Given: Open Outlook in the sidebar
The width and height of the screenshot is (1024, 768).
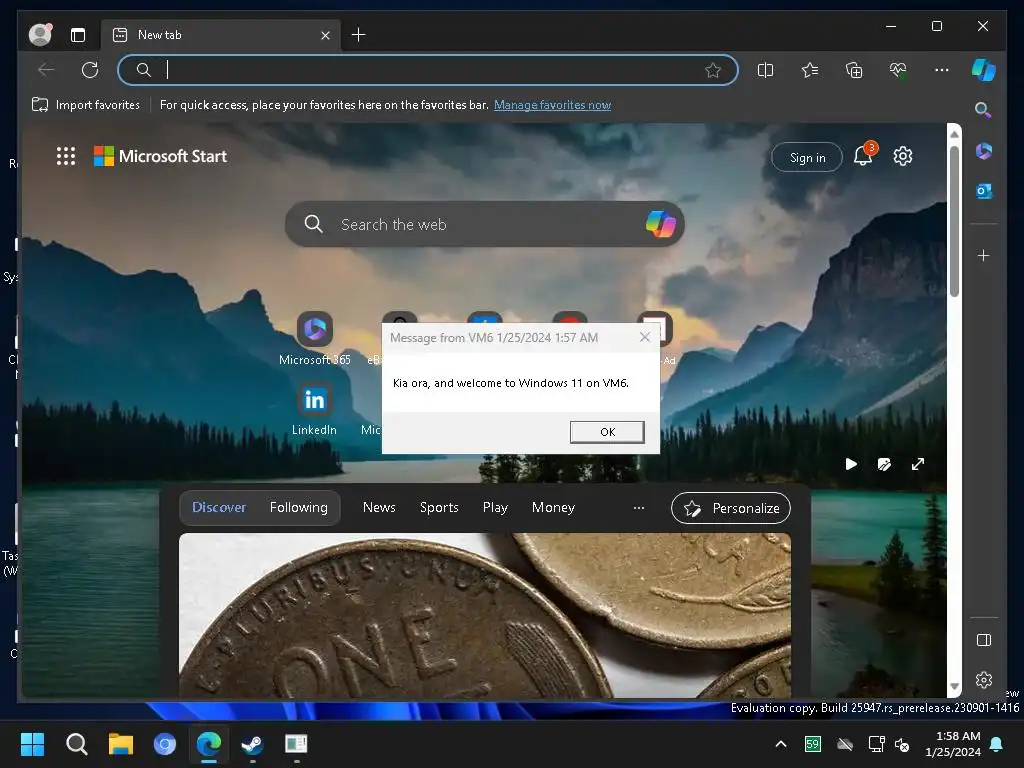Looking at the screenshot, I should (984, 191).
